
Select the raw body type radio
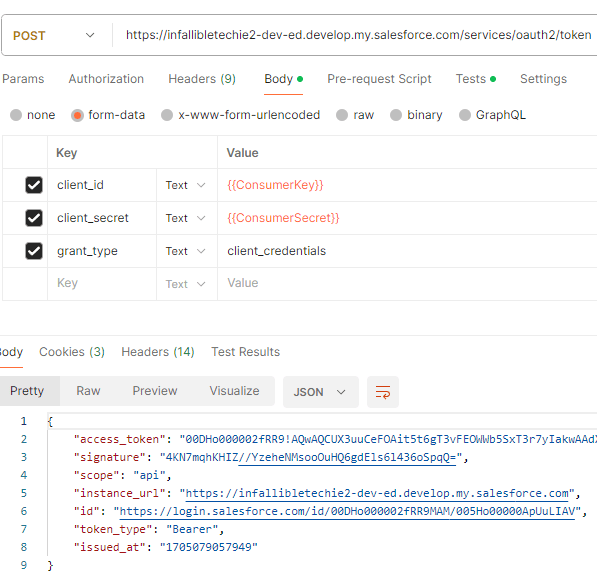[342, 115]
